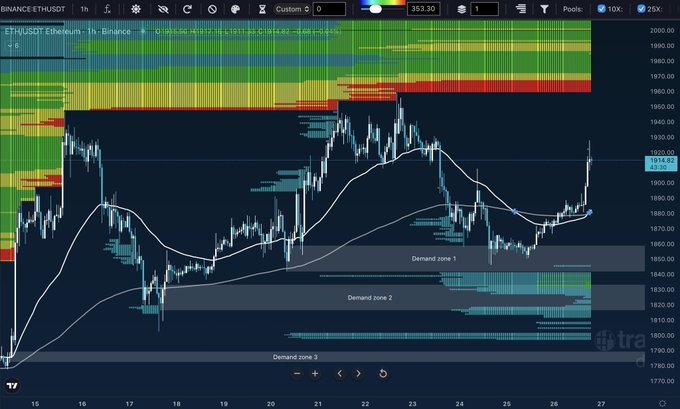Click the hourglass time icon
Image resolution: width=680 pixels, height=409 pixels.
click(x=262, y=9)
